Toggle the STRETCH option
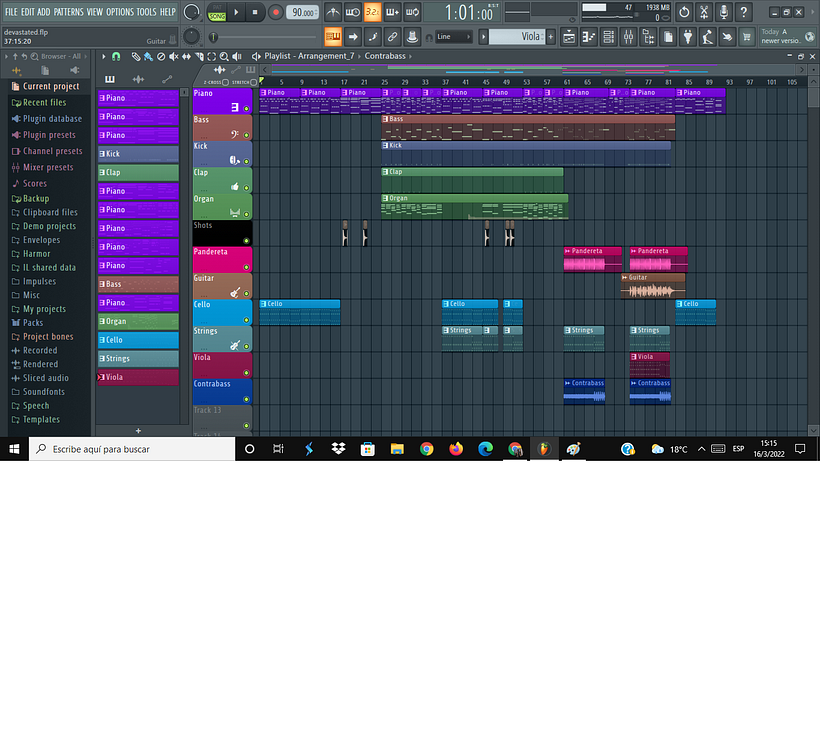 click(x=254, y=82)
